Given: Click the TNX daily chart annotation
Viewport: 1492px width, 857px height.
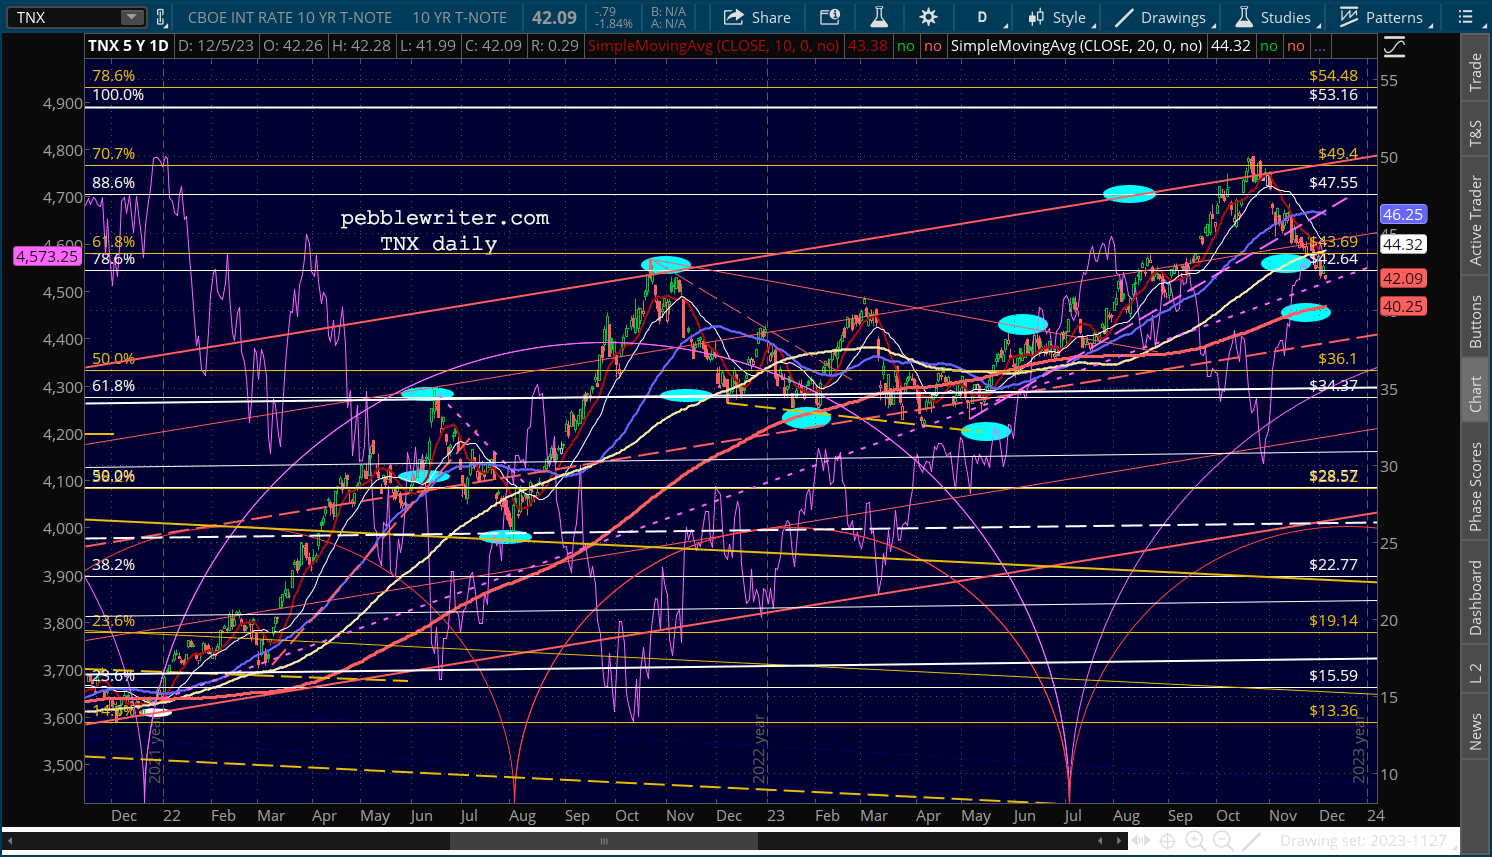Looking at the screenshot, I should click(438, 244).
